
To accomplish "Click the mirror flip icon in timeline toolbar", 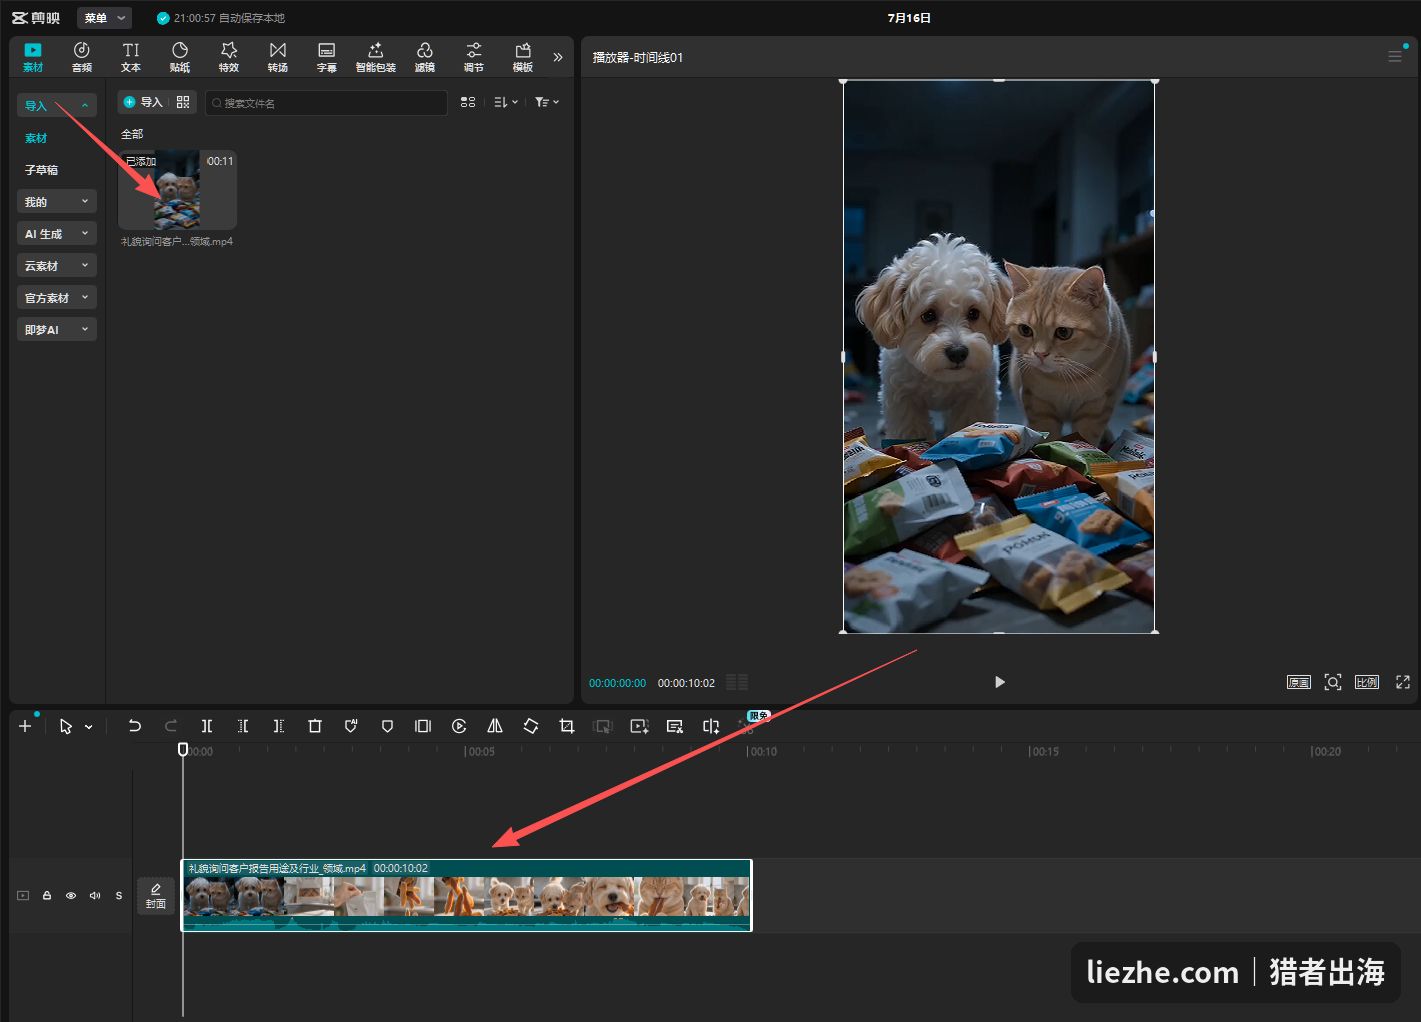I will pos(495,726).
